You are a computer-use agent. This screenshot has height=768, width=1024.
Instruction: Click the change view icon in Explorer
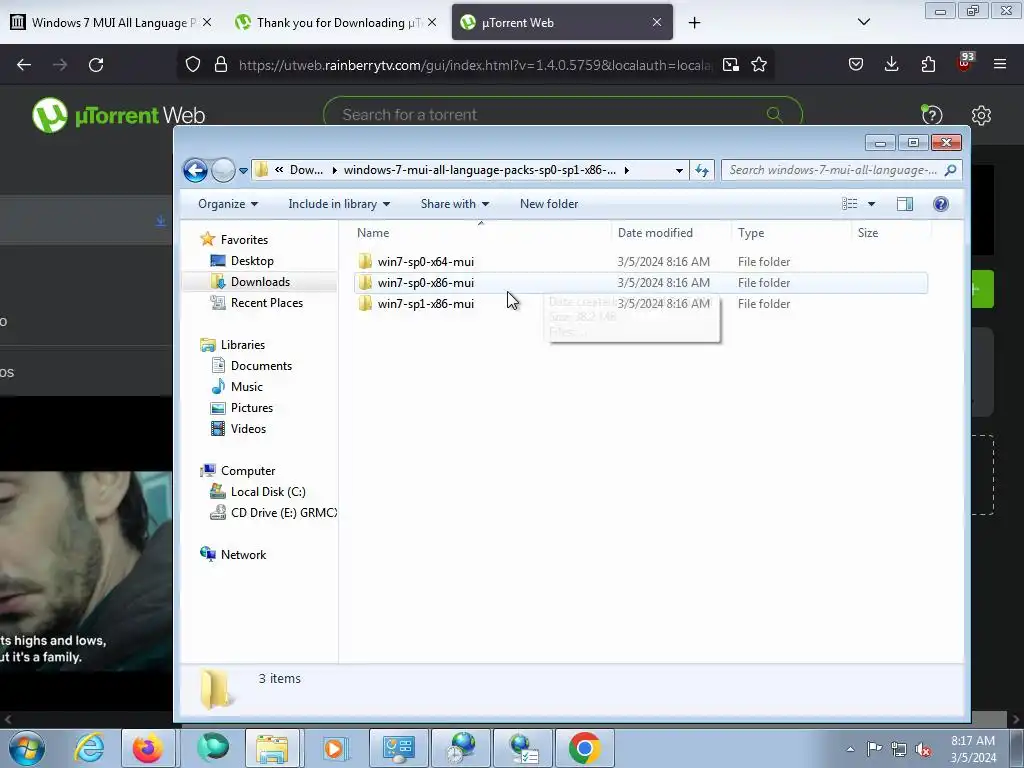(850, 204)
